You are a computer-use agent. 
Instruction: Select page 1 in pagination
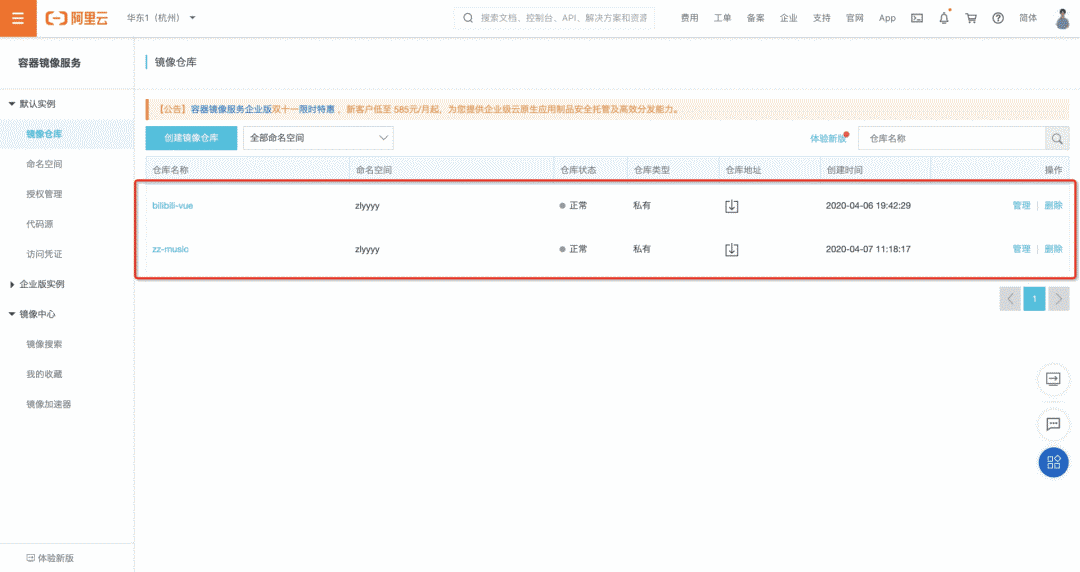click(1035, 299)
